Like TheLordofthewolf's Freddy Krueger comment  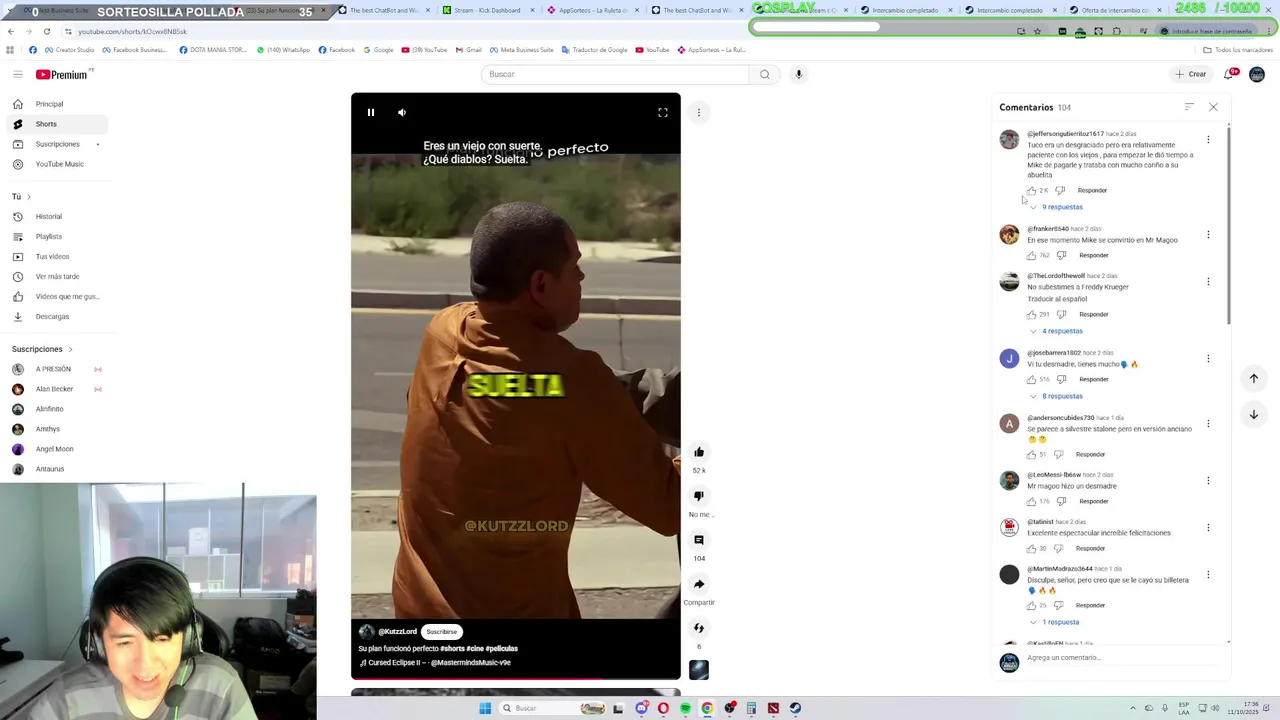(1031, 314)
